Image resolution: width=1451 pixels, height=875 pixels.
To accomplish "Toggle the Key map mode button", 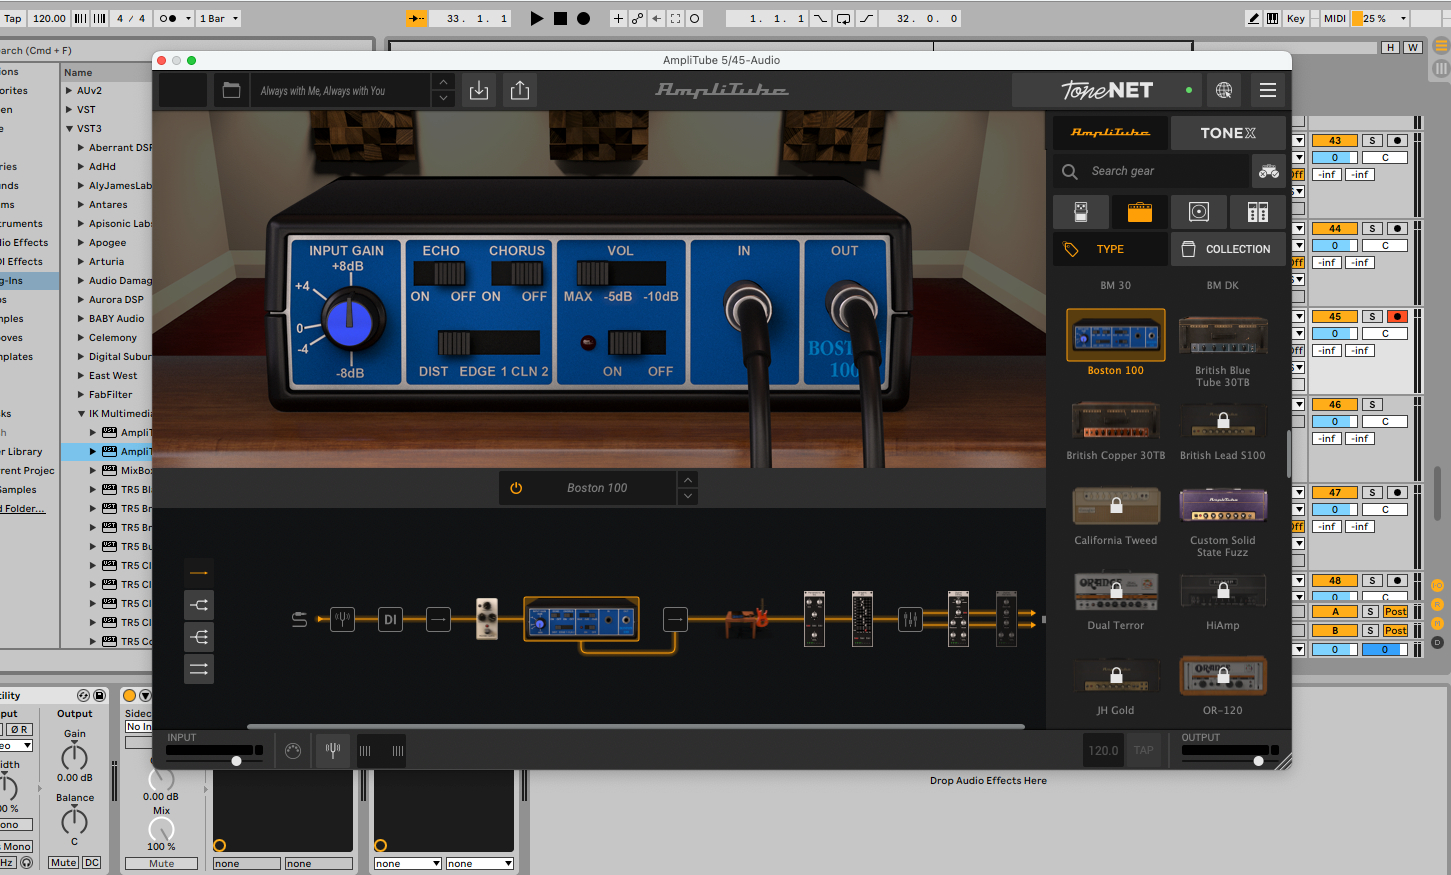I will pos(1296,18).
